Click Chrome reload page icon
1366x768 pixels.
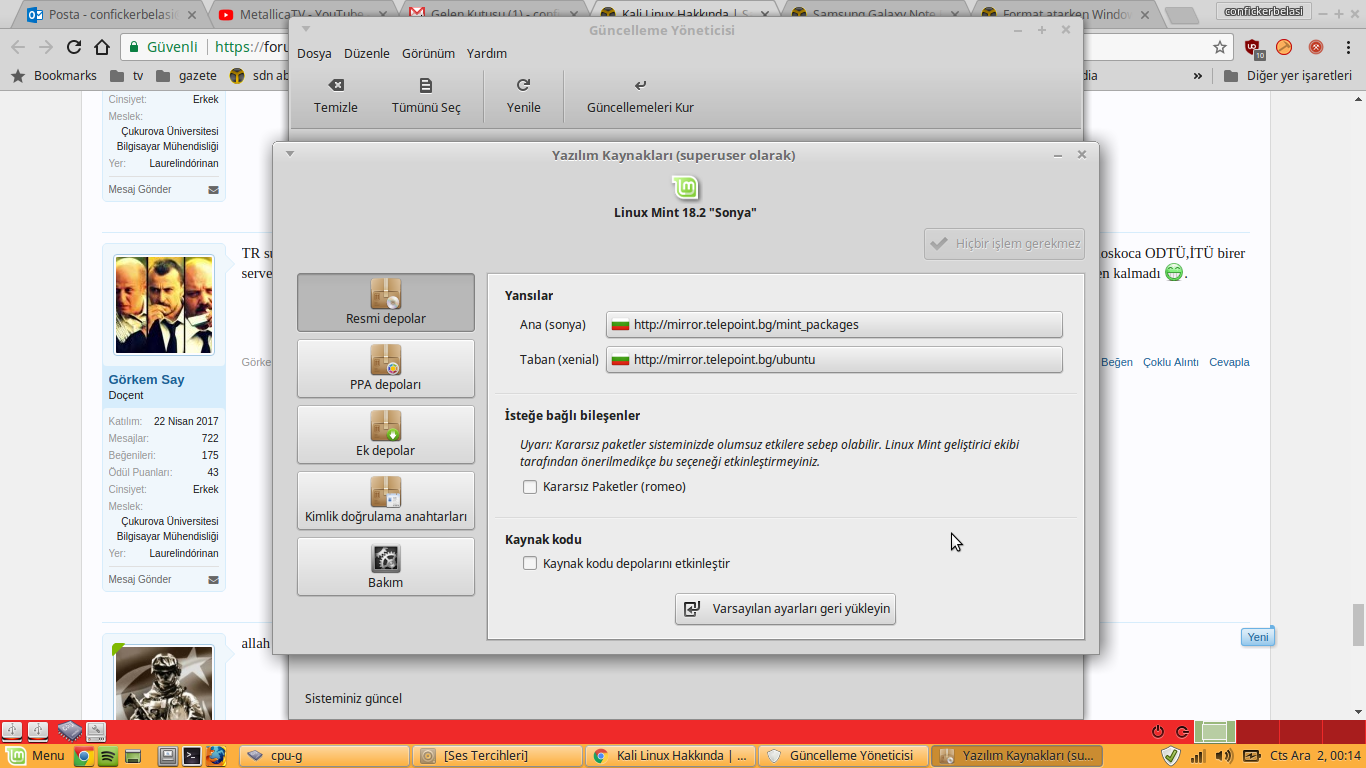[74, 47]
